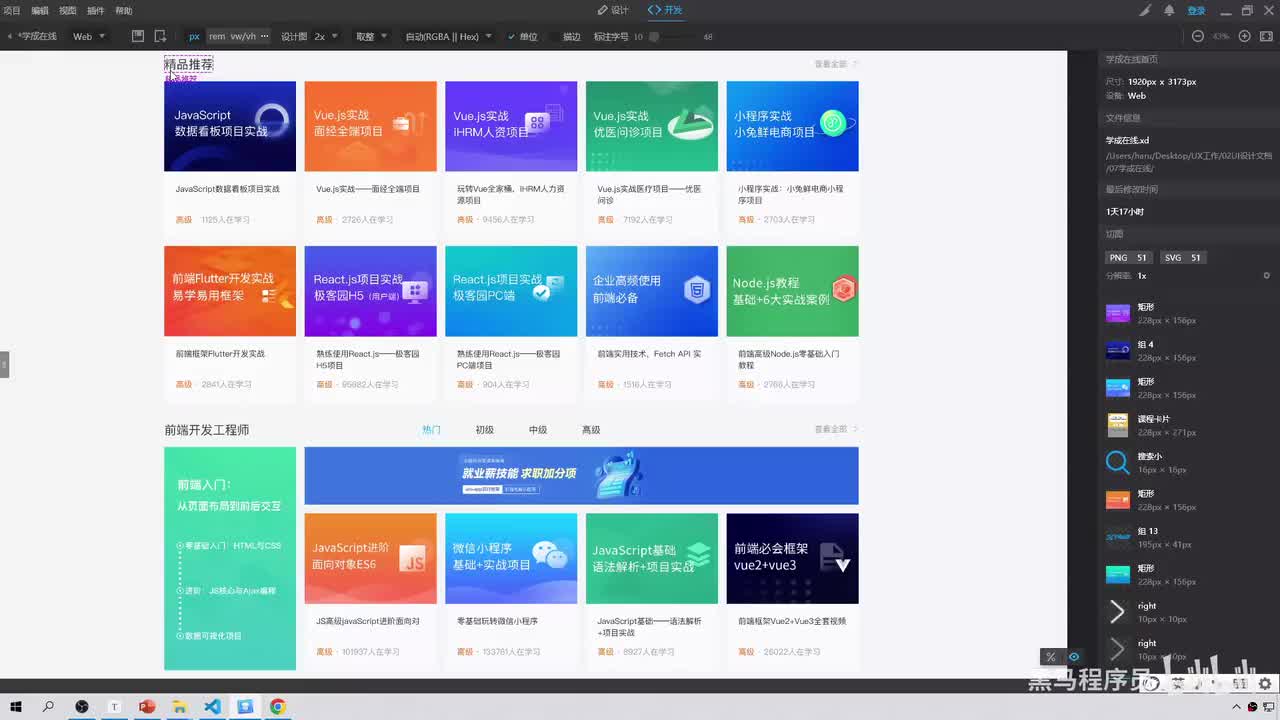Open the slice settings gear icon
Image resolution: width=1280 pixels, height=720 pixels.
[x=1267, y=275]
